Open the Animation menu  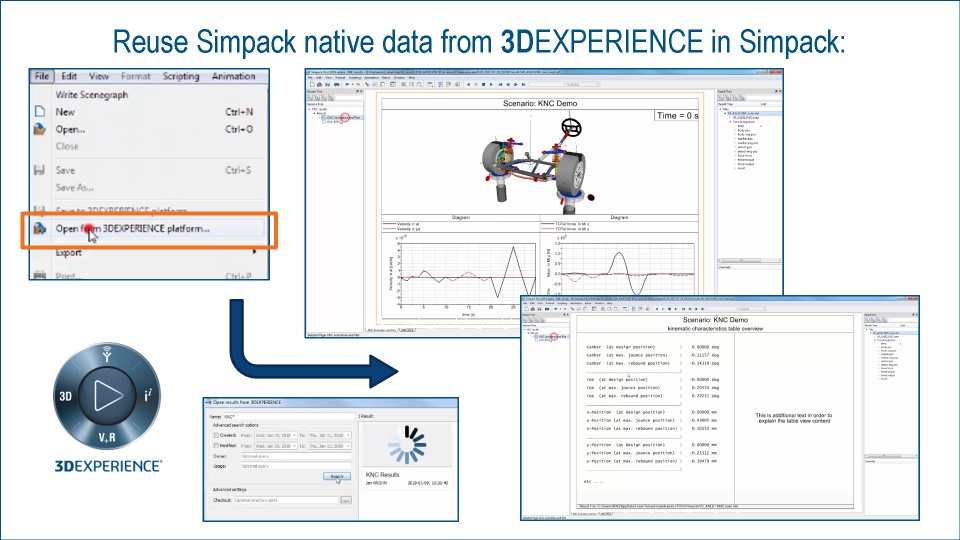click(233, 76)
